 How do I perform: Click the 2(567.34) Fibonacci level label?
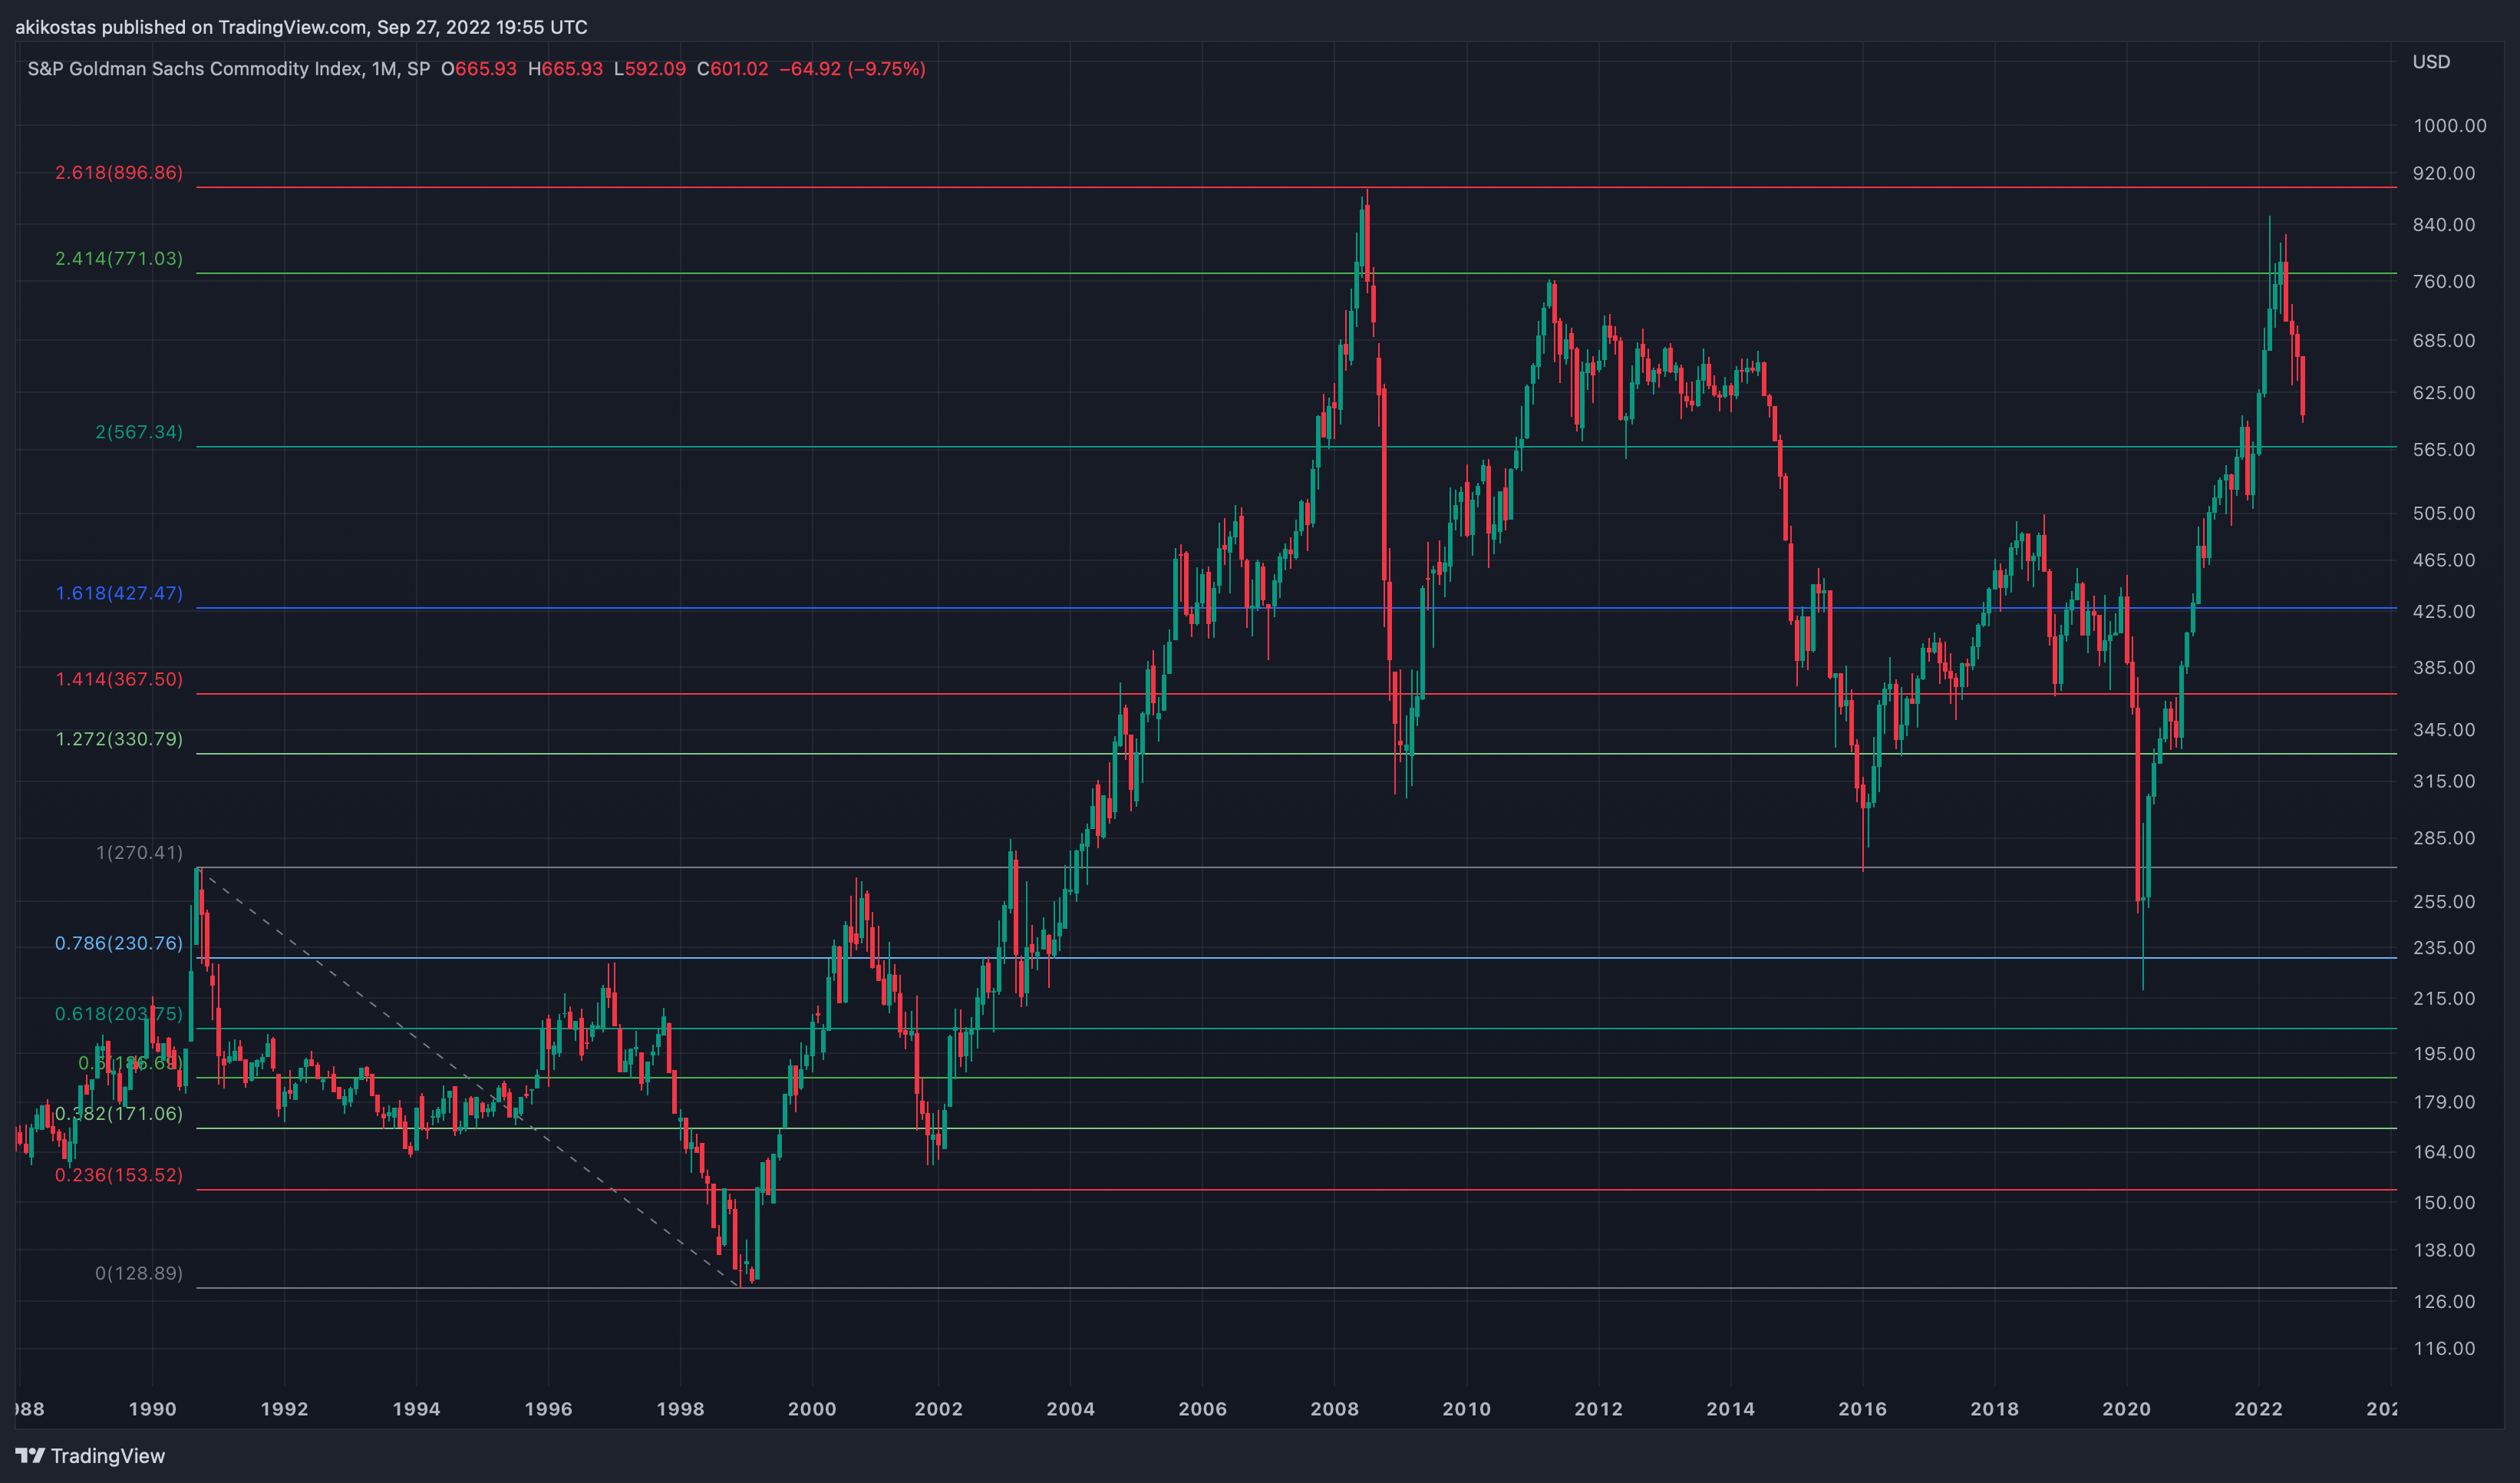coord(139,432)
